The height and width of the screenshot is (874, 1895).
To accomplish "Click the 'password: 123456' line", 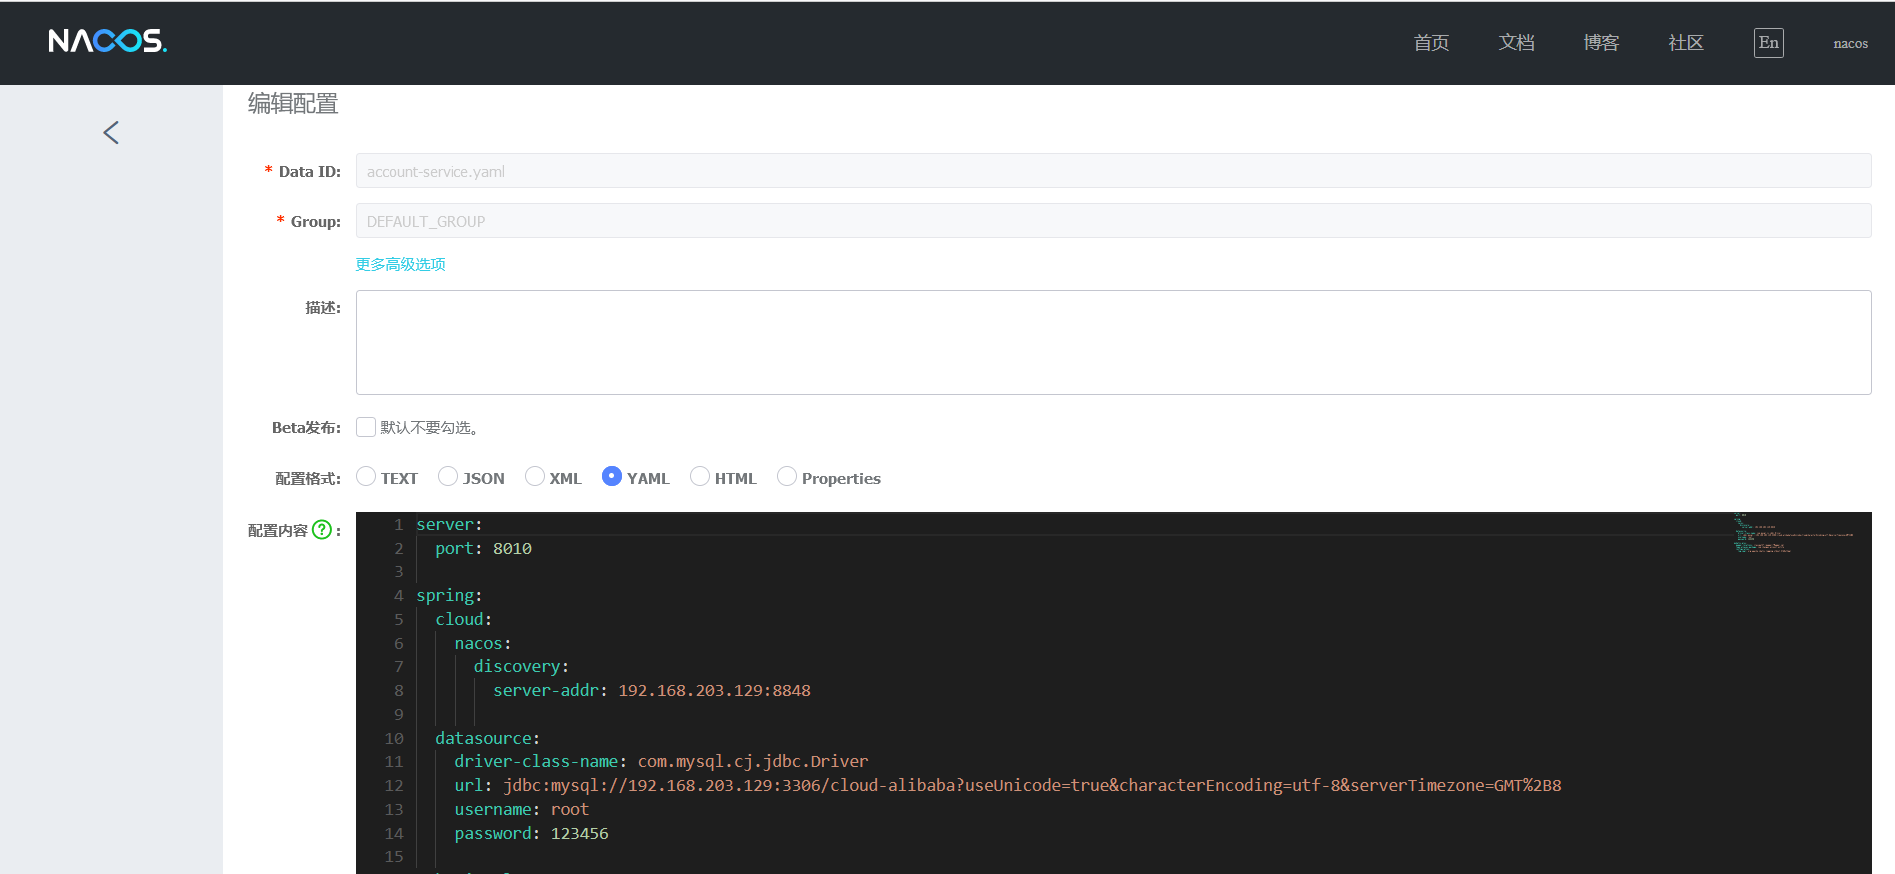I will click(531, 833).
